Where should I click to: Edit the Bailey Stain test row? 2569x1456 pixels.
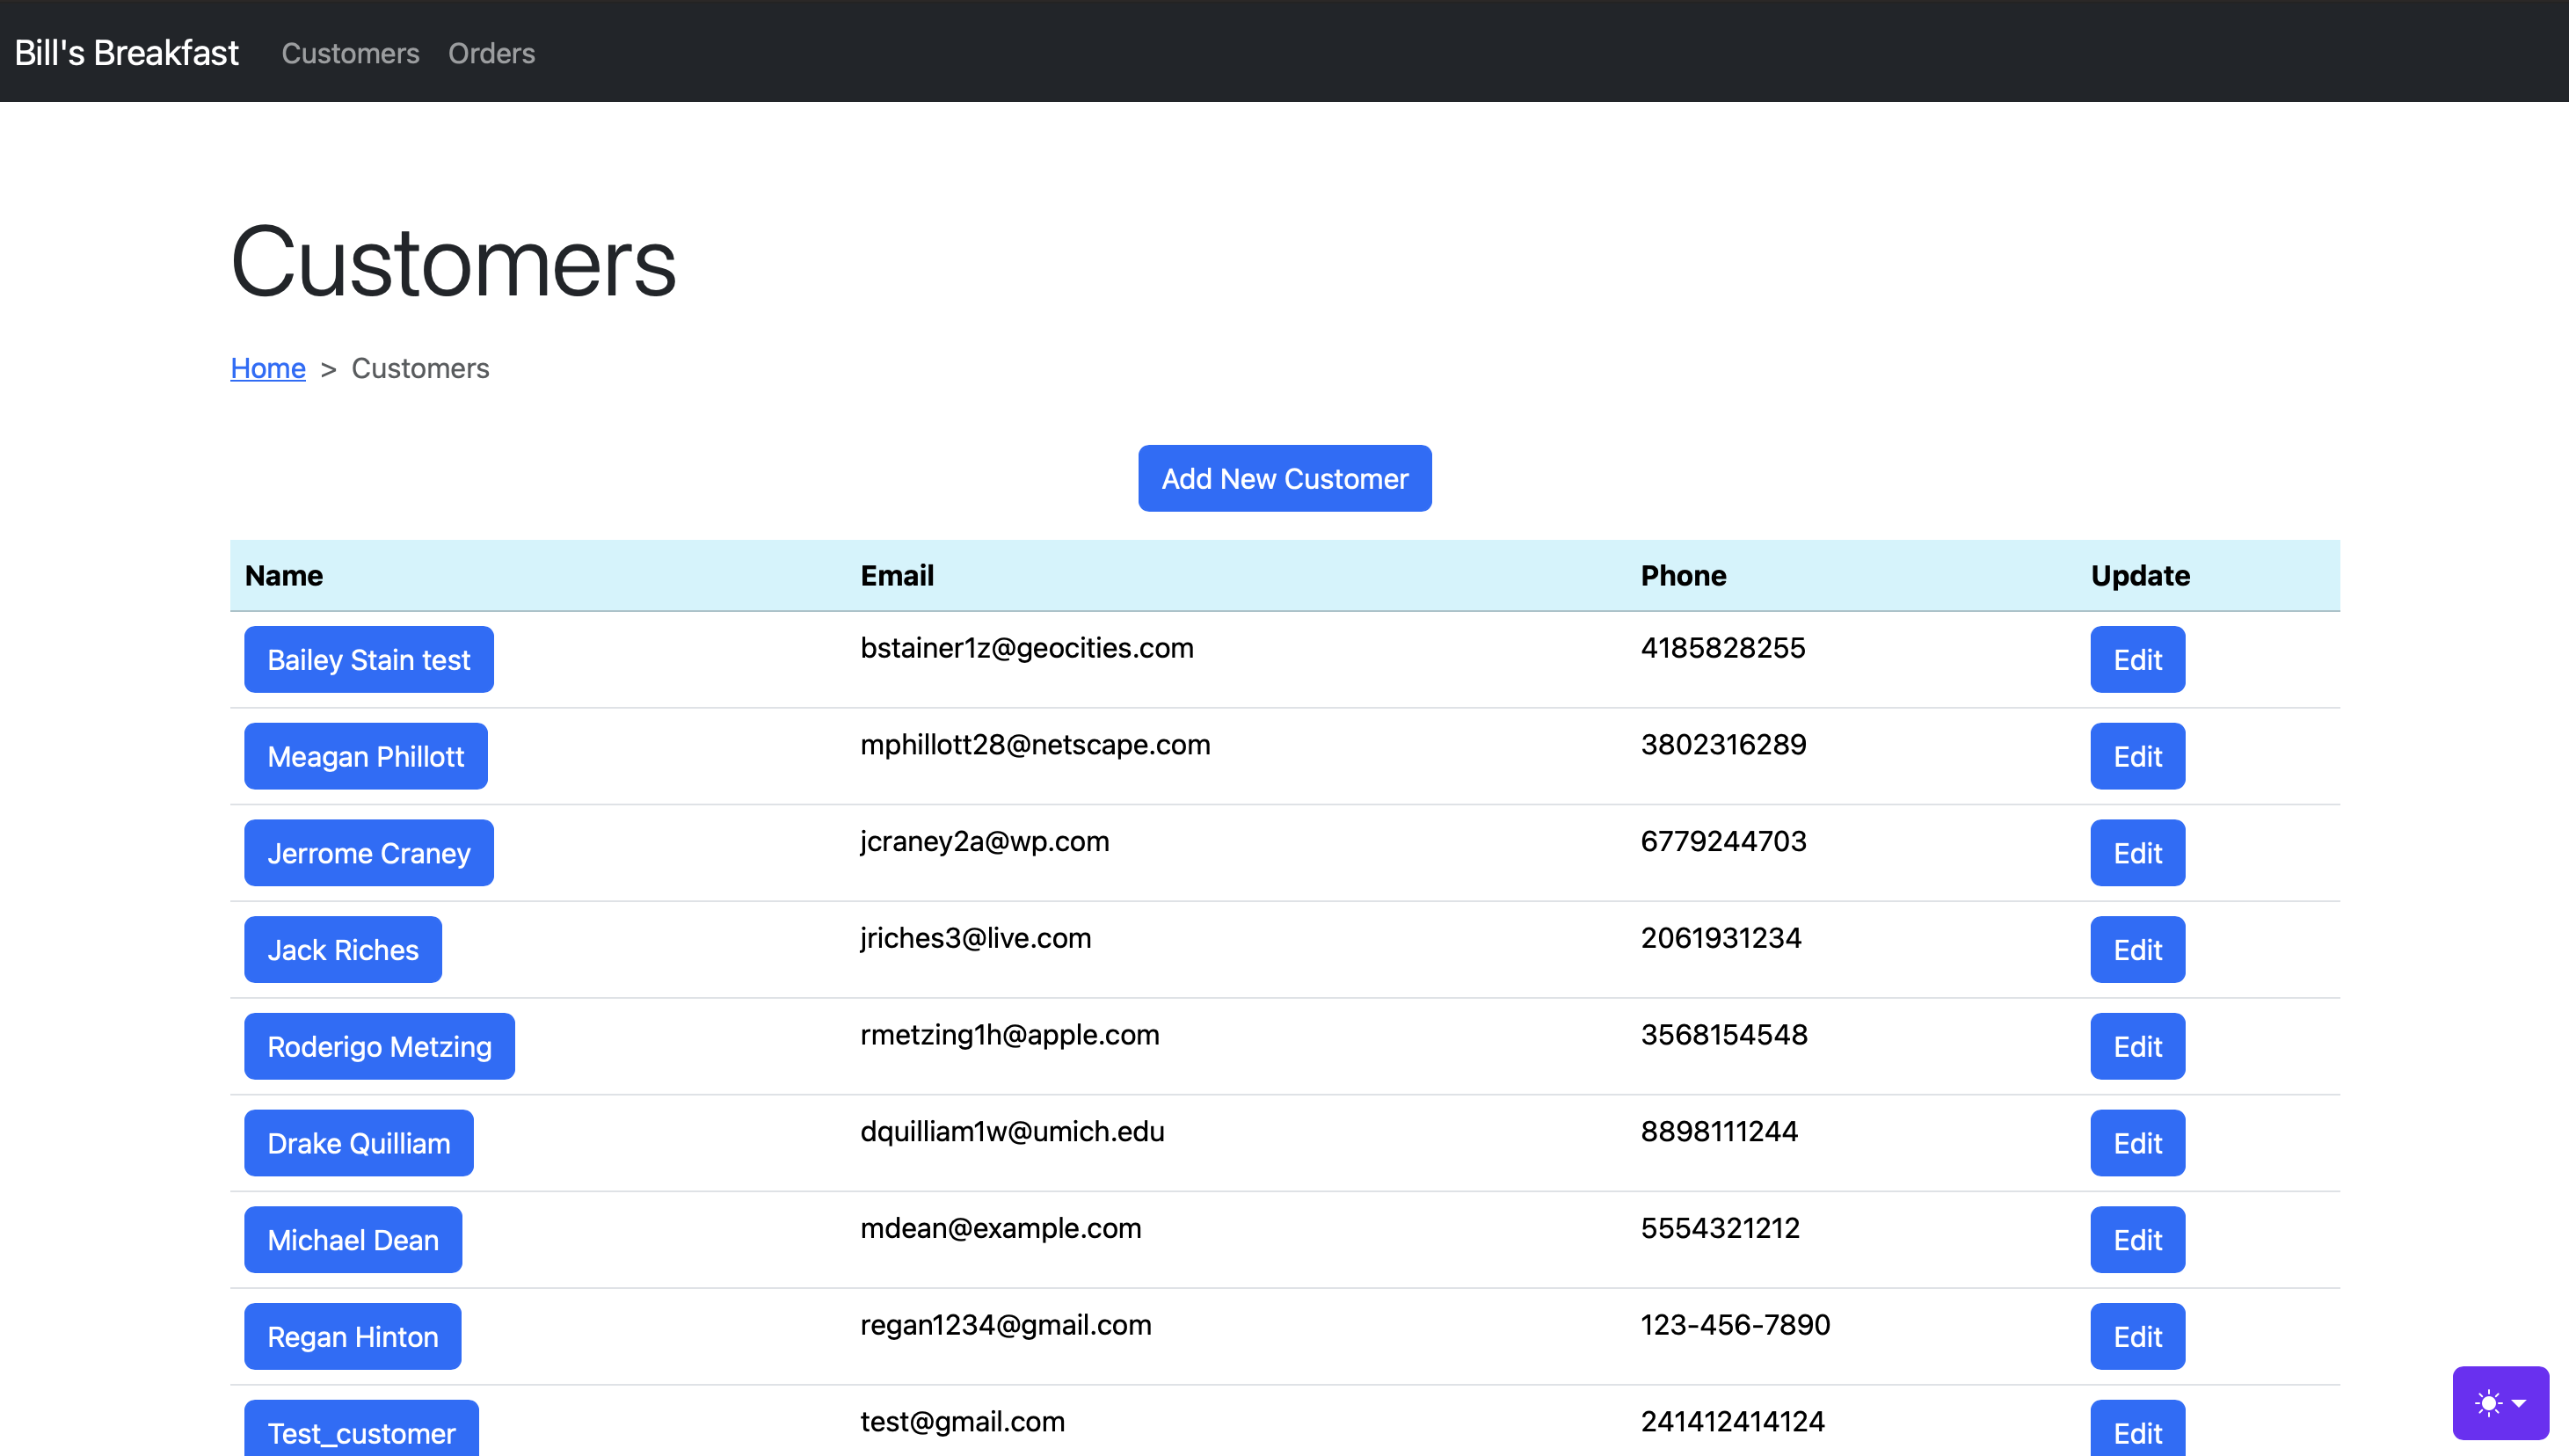click(x=2137, y=659)
